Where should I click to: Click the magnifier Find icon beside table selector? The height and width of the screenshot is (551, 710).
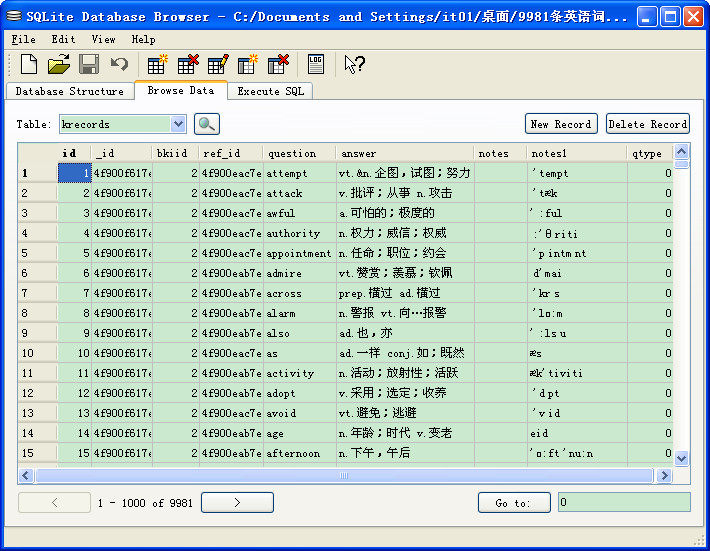pos(207,124)
